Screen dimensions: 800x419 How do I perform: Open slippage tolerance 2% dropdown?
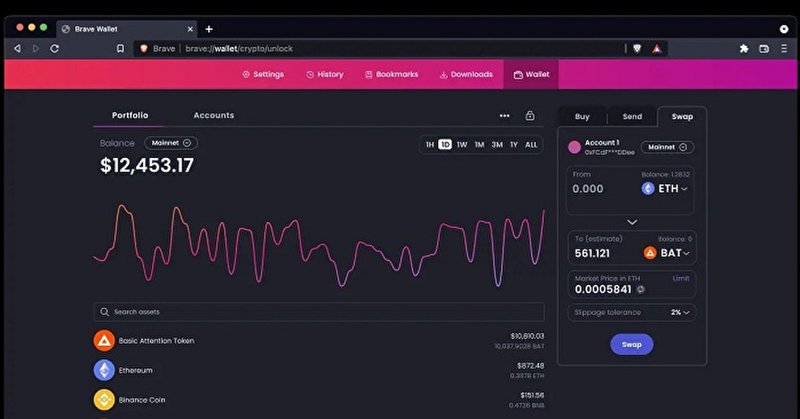click(680, 312)
